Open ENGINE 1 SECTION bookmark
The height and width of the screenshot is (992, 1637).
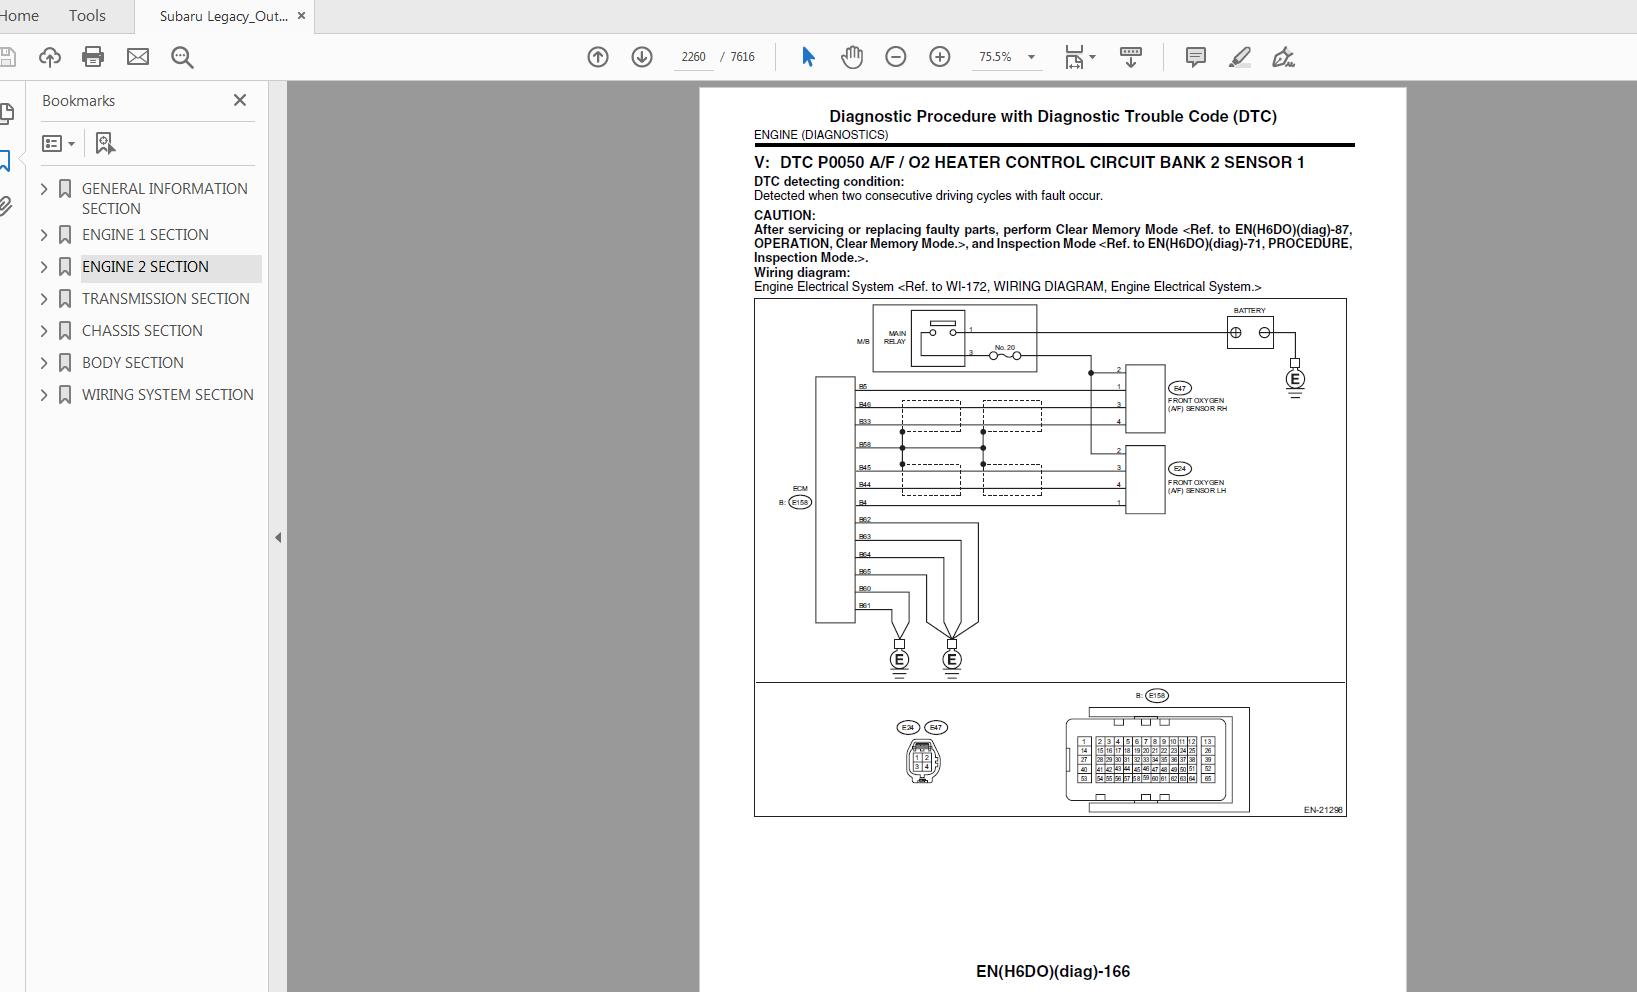point(145,235)
